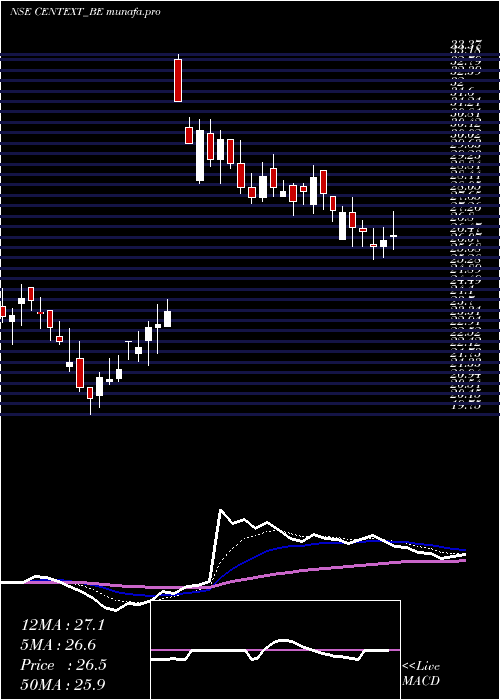Click the tall red gap-up candle at the price peak
This screenshot has height=700, width=500.
click(x=178, y=79)
